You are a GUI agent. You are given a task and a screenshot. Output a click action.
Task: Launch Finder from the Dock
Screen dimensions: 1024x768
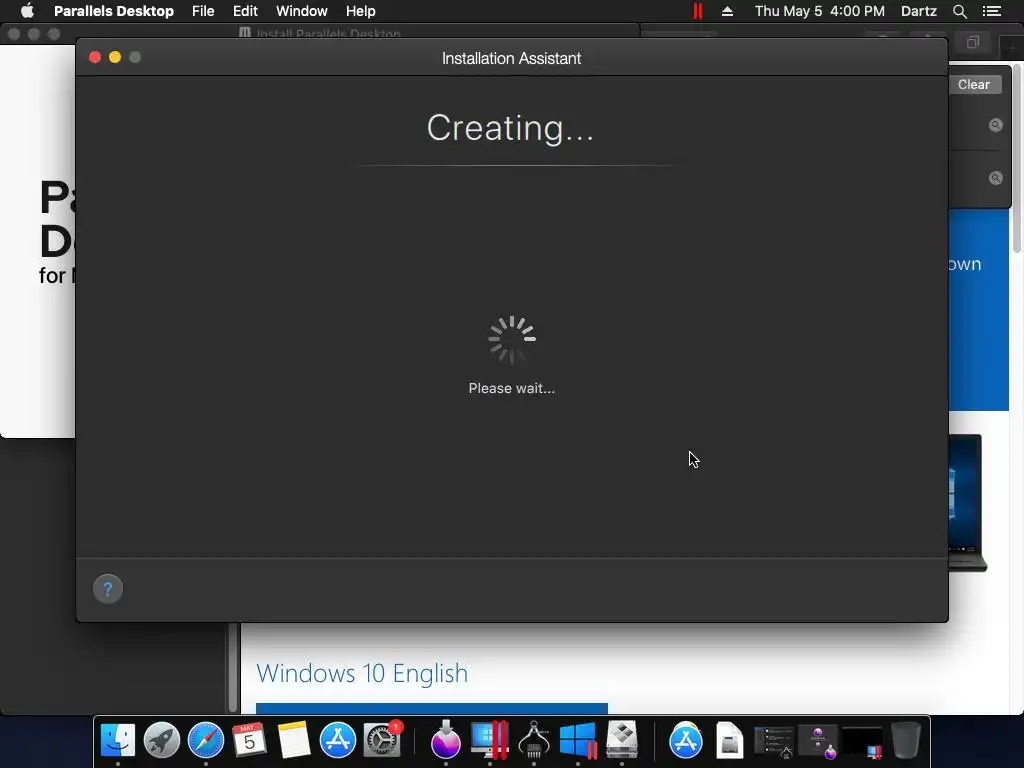click(x=118, y=740)
